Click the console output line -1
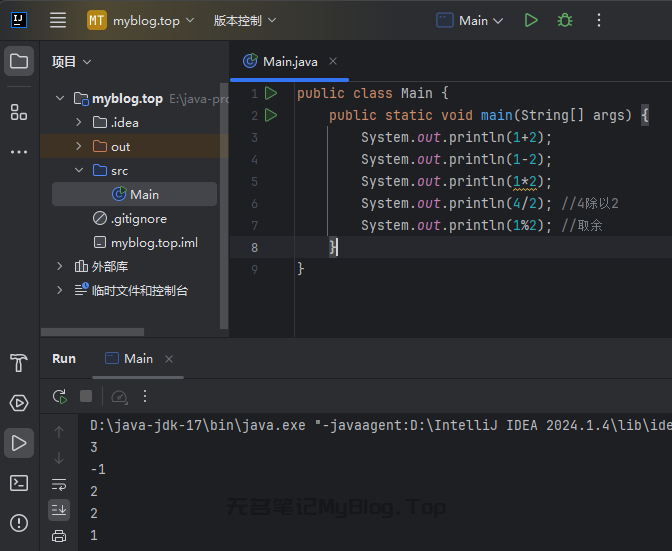Image resolution: width=672 pixels, height=551 pixels. click(98, 470)
